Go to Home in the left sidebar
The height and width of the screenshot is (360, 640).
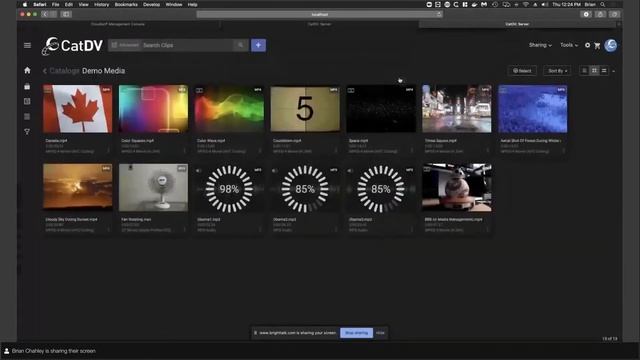click(27, 70)
